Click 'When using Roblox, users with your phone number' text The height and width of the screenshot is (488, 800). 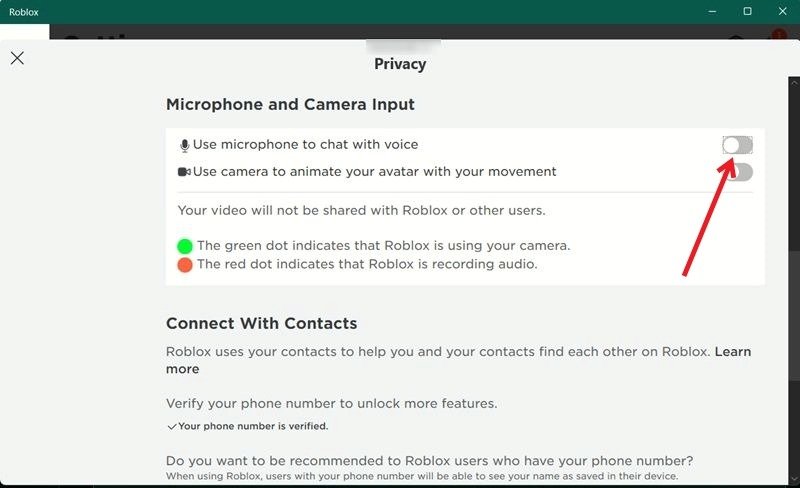click(x=422, y=476)
